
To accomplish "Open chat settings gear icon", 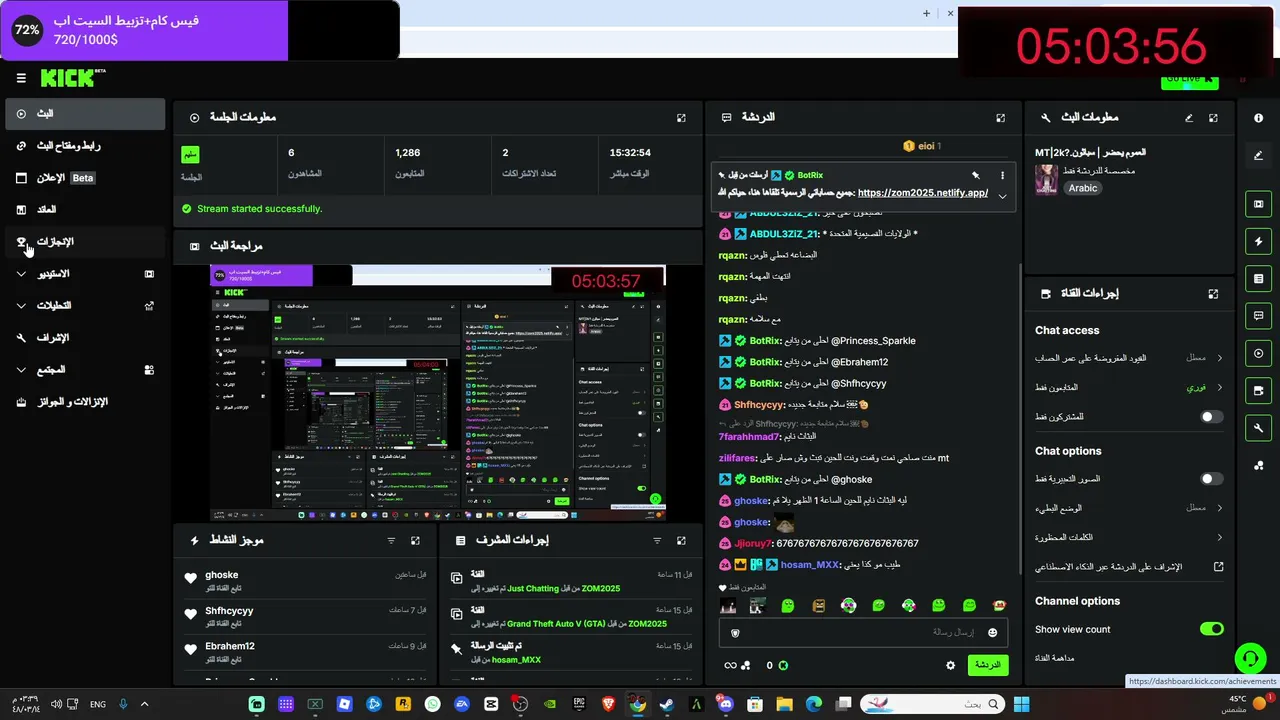I will (x=951, y=665).
